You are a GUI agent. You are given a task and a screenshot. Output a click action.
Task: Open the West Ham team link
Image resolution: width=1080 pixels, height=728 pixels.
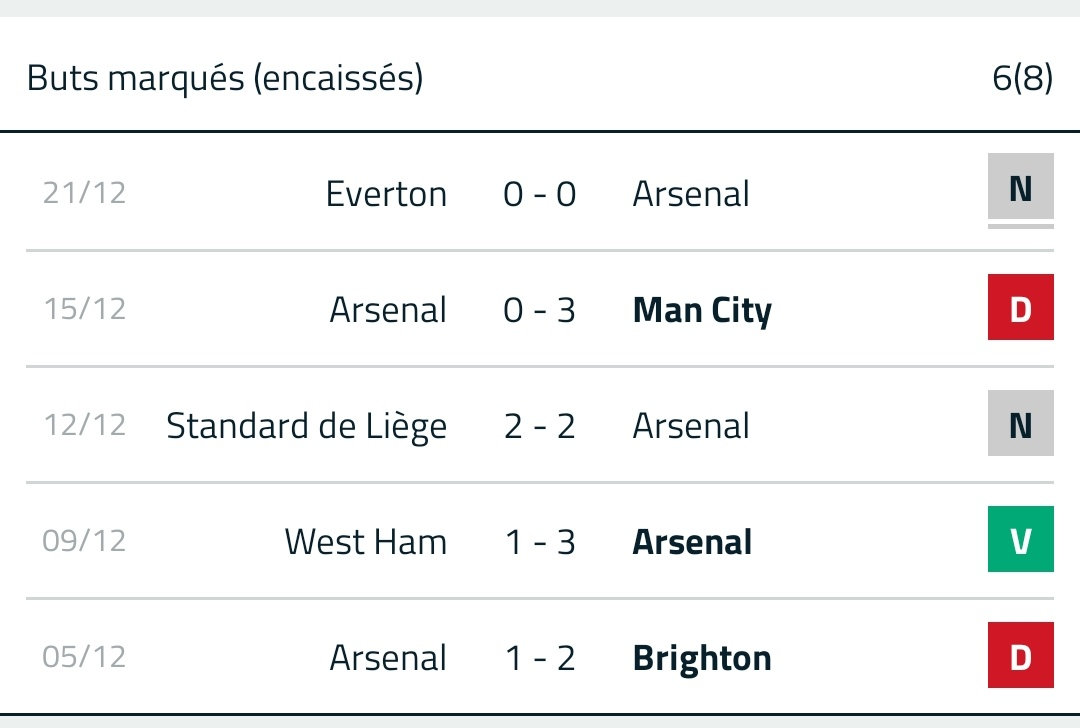pos(365,542)
